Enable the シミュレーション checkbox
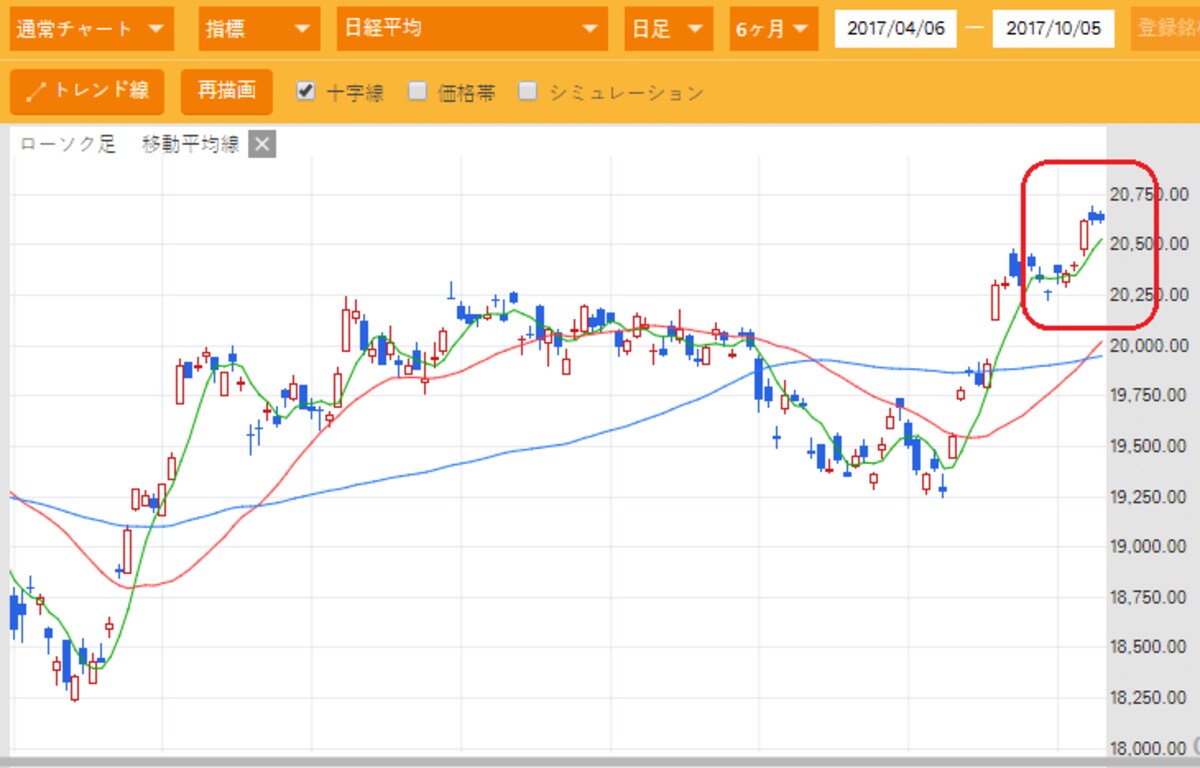Viewport: 1200px width, 768px height. 528,91
